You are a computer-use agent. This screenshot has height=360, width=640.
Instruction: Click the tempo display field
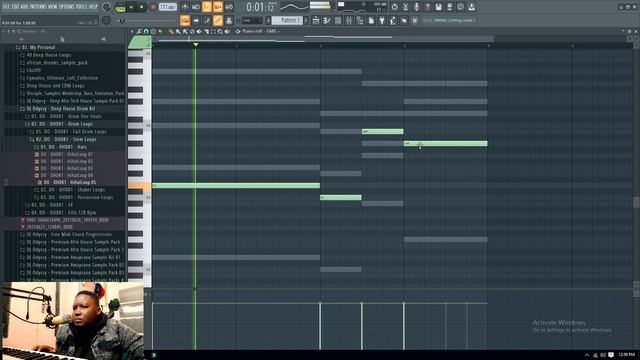(x=168, y=7)
